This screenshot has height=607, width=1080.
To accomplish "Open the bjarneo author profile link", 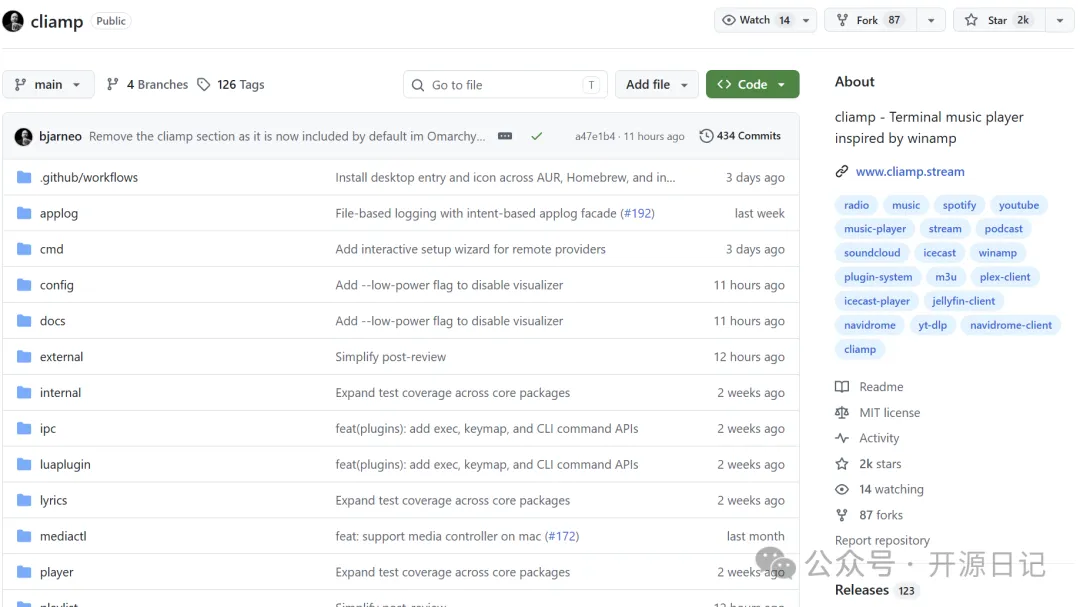I will tap(60, 136).
